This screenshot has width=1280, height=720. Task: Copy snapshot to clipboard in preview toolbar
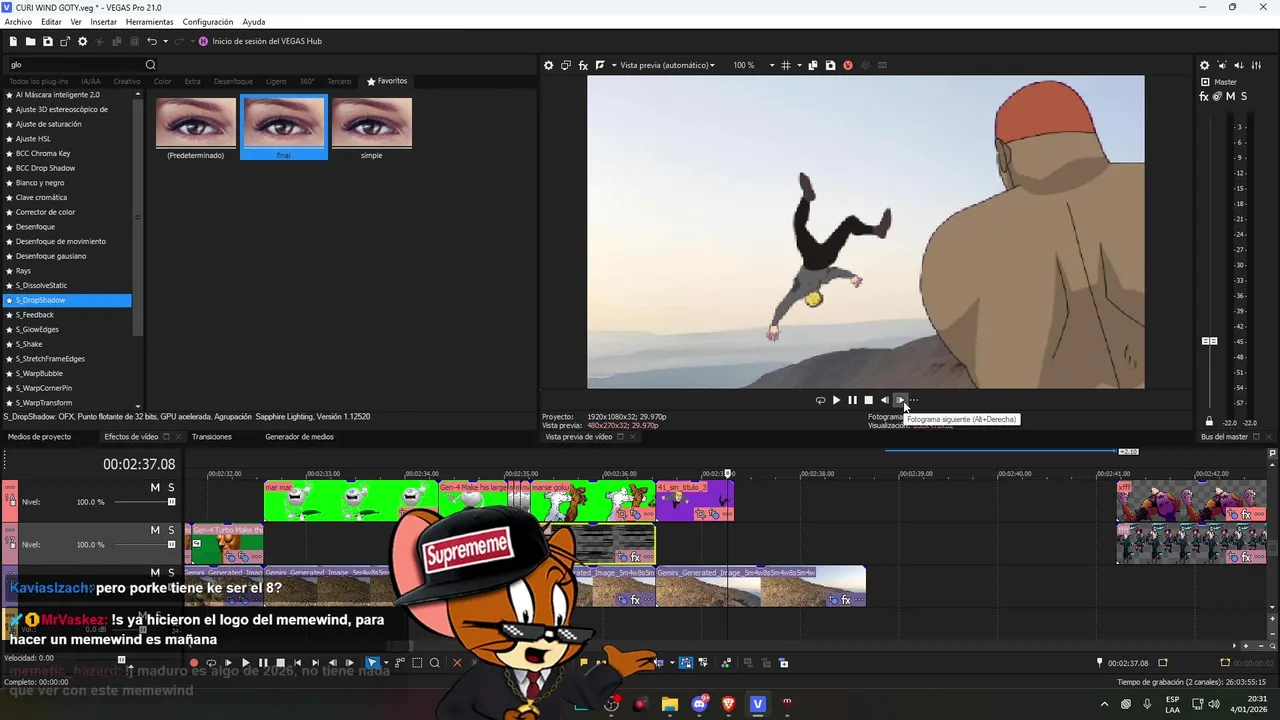(813, 65)
